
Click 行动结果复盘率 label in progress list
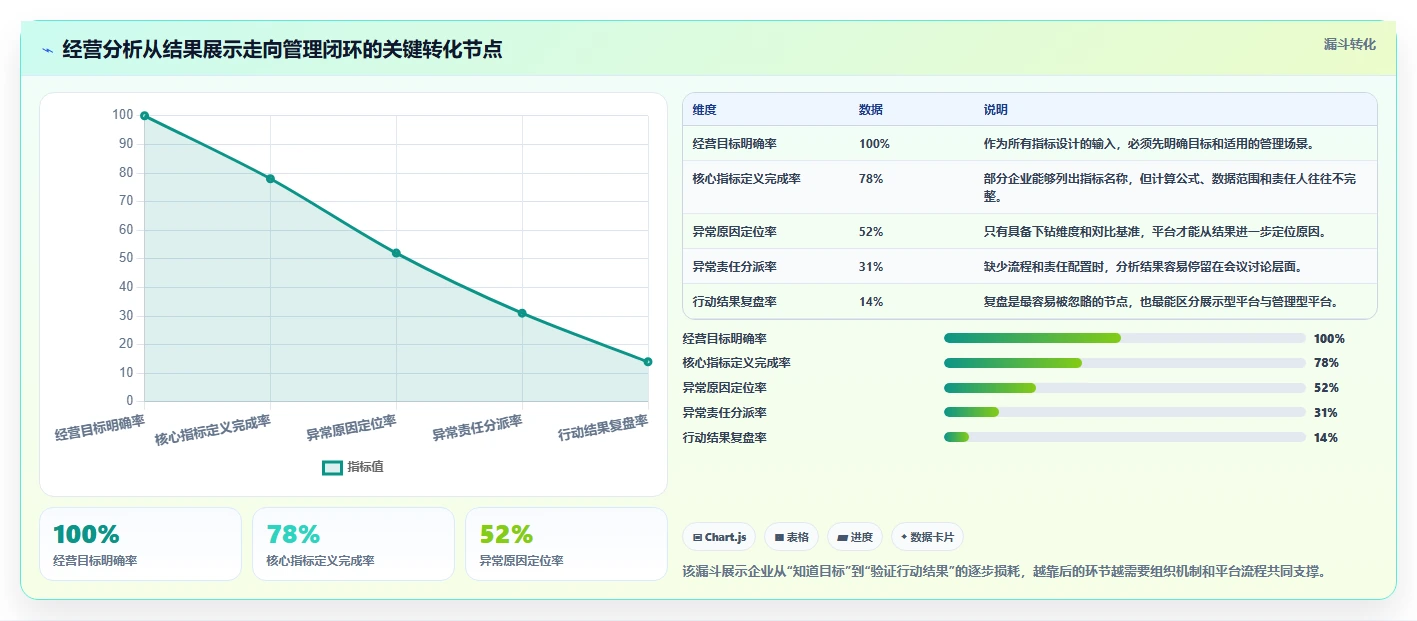tap(724, 438)
